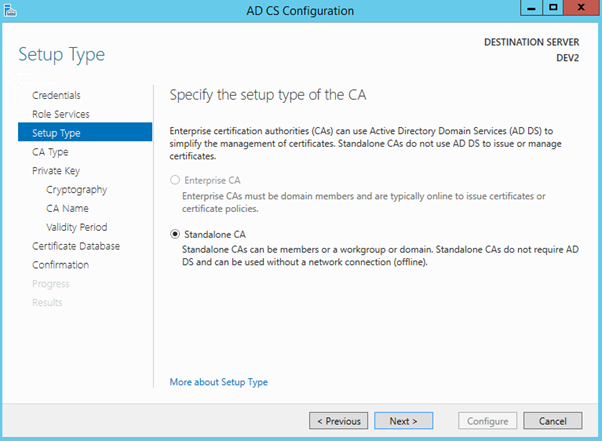Go to the Validity Period sub-step
Screen dimensions: 602x441
(76, 227)
